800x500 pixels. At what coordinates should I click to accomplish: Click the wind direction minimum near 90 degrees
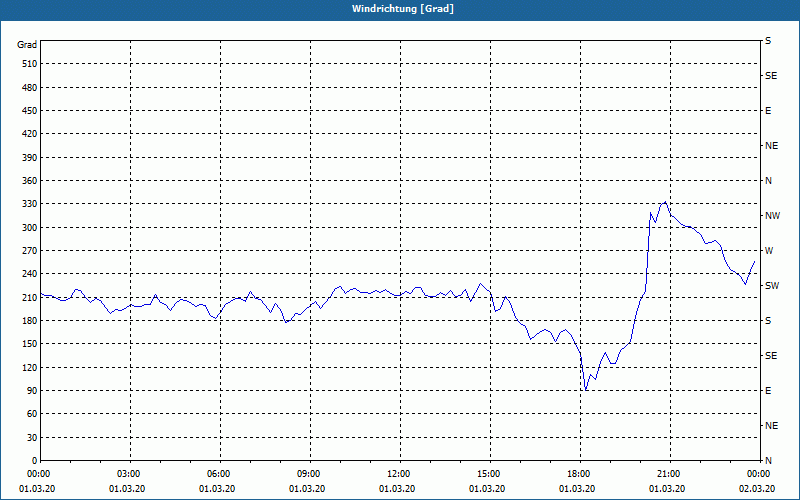pyautogui.click(x=586, y=390)
